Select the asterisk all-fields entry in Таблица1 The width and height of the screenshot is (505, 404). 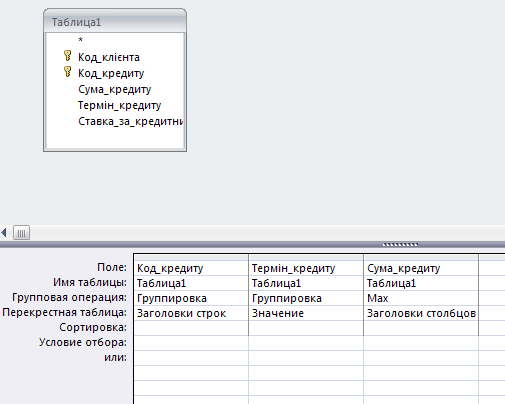pos(80,40)
